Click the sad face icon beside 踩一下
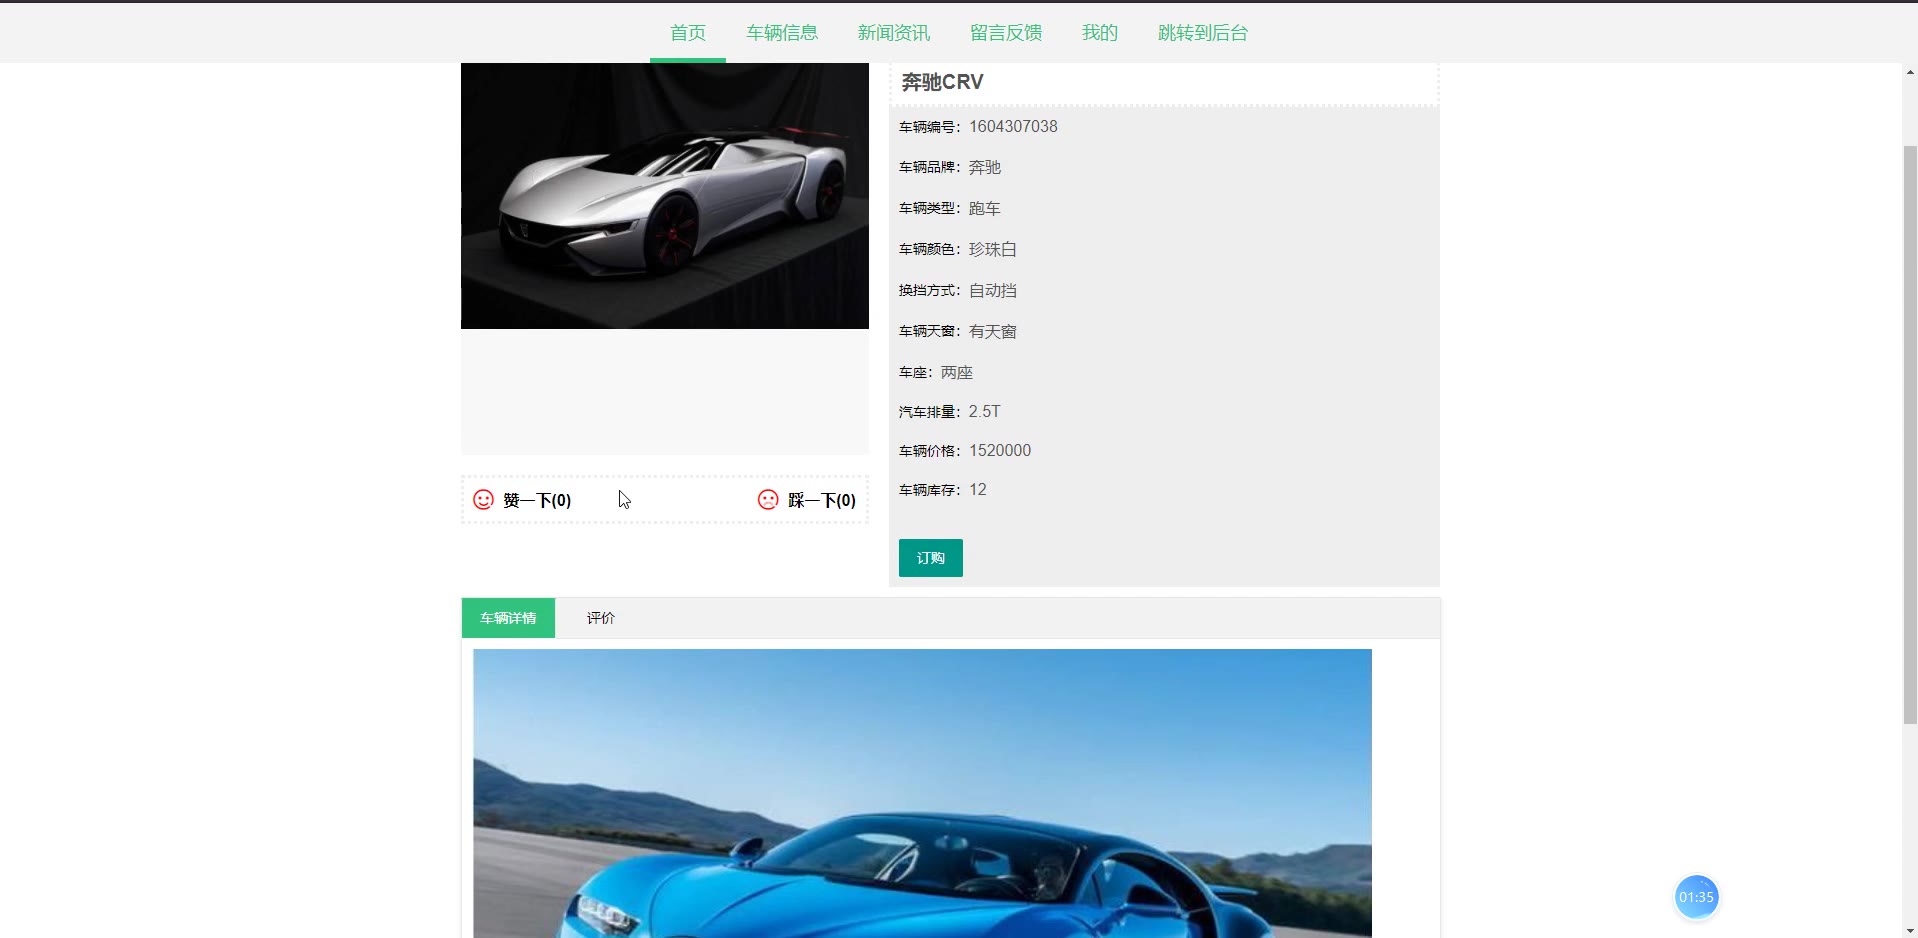1918x938 pixels. coord(768,500)
